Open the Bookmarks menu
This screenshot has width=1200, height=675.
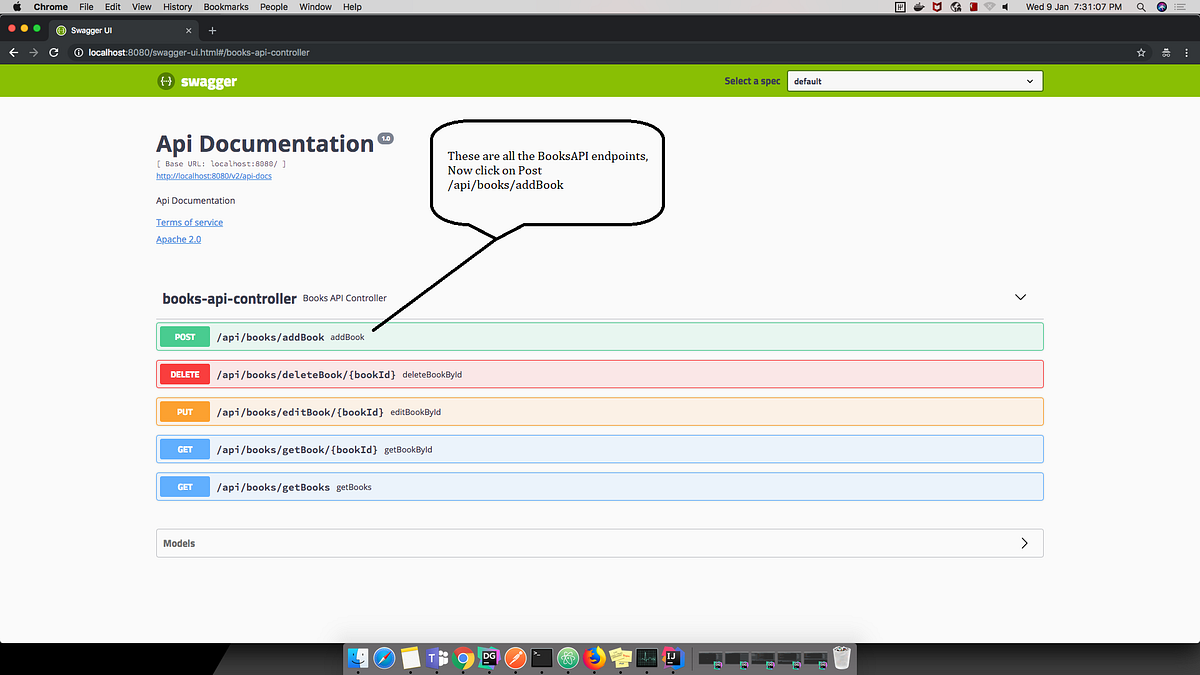click(226, 7)
